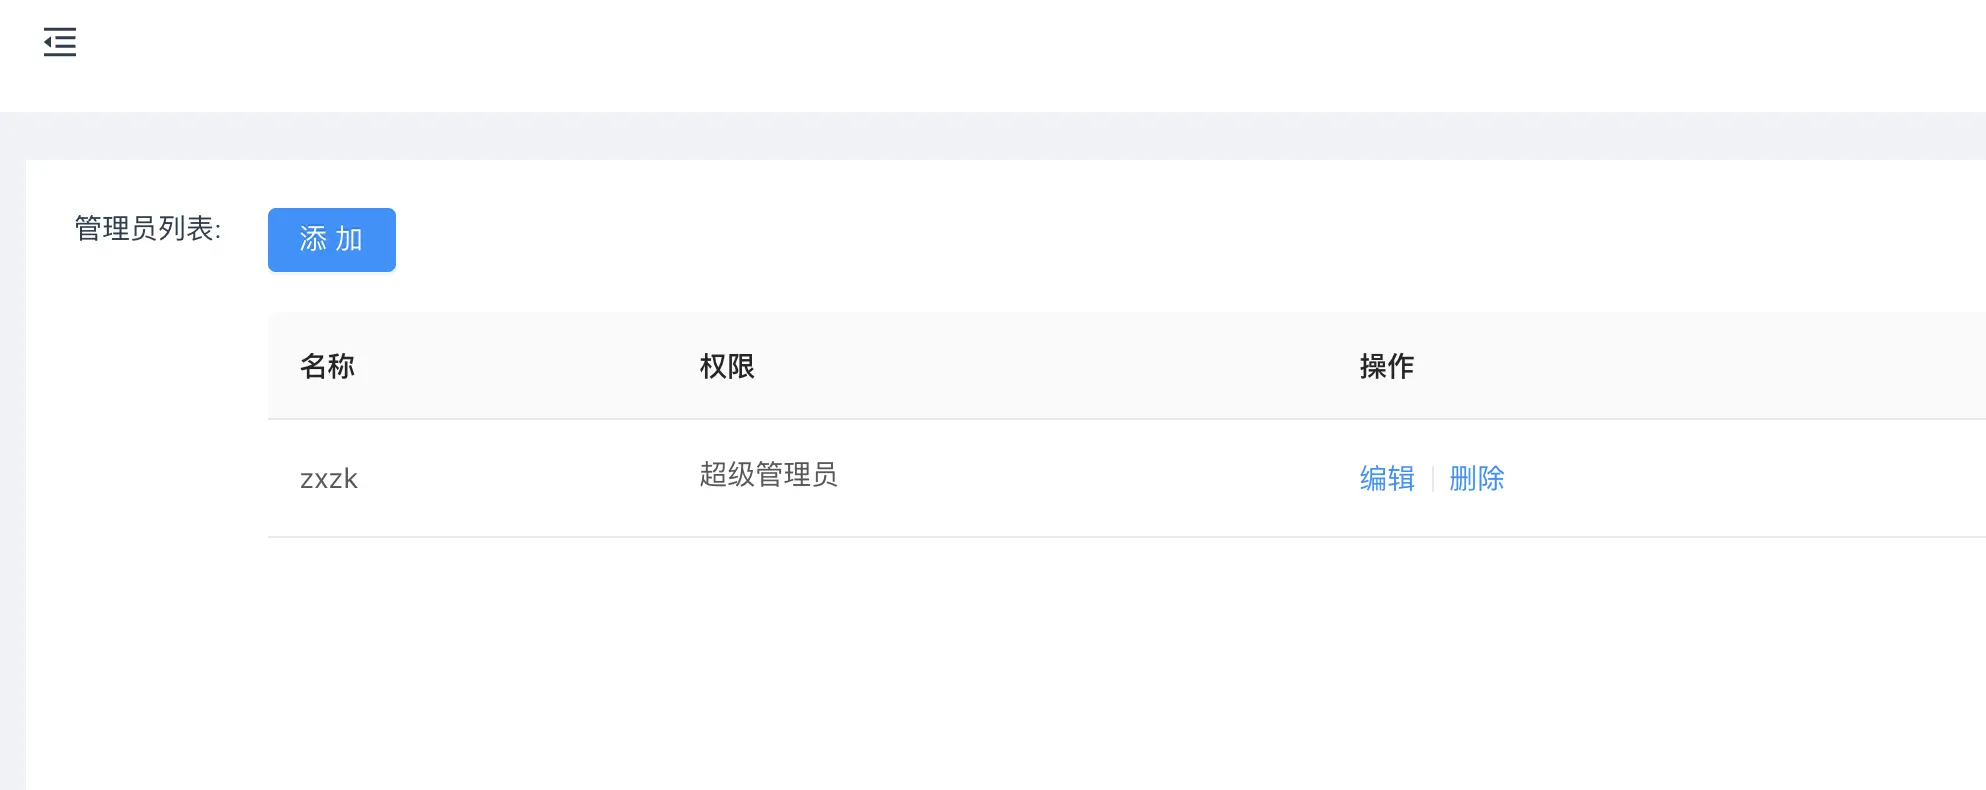Select the 操作 column header
The width and height of the screenshot is (1986, 790).
tap(1387, 366)
